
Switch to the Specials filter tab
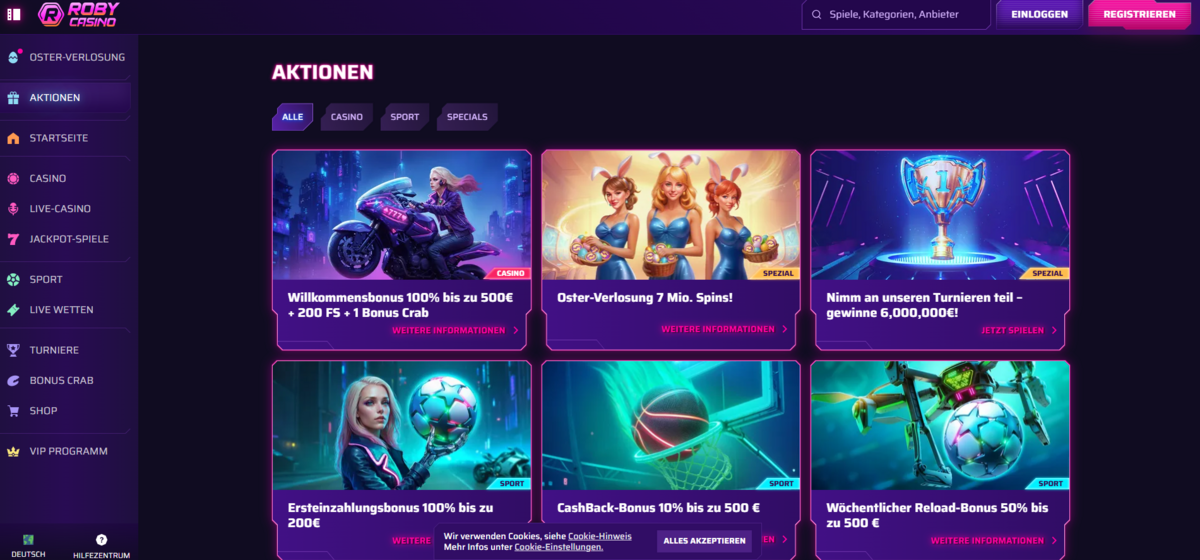(467, 117)
